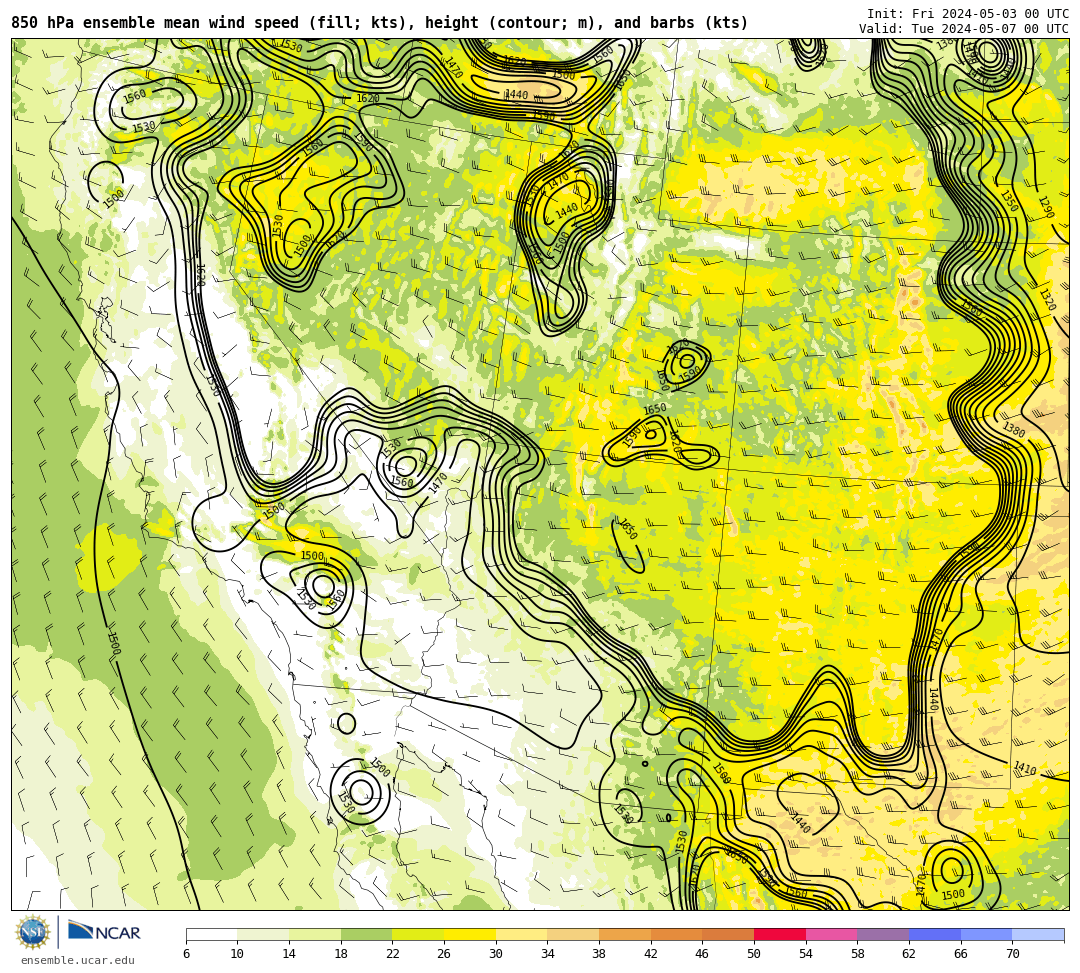The width and height of the screenshot is (1080, 973).
Task: Click the colorbar tick label 46
Action: [x=703, y=954]
